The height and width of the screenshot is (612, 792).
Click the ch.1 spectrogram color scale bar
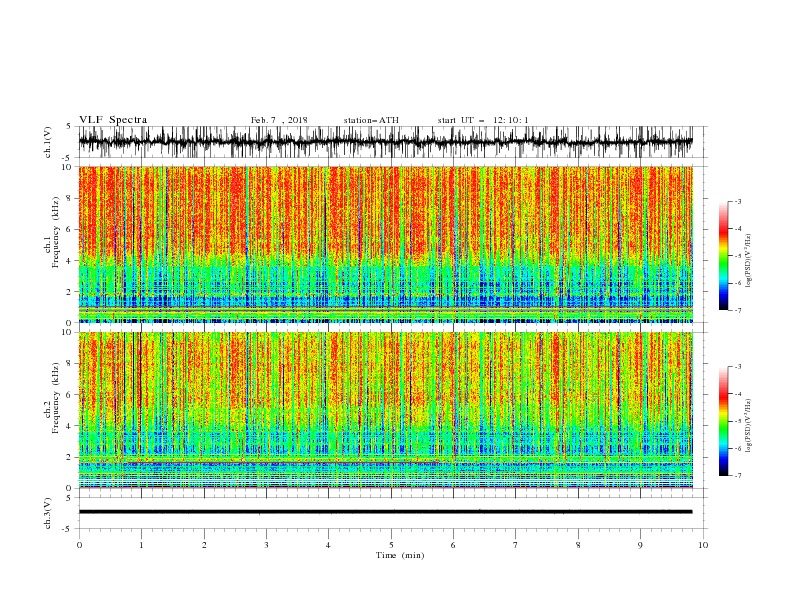click(724, 255)
